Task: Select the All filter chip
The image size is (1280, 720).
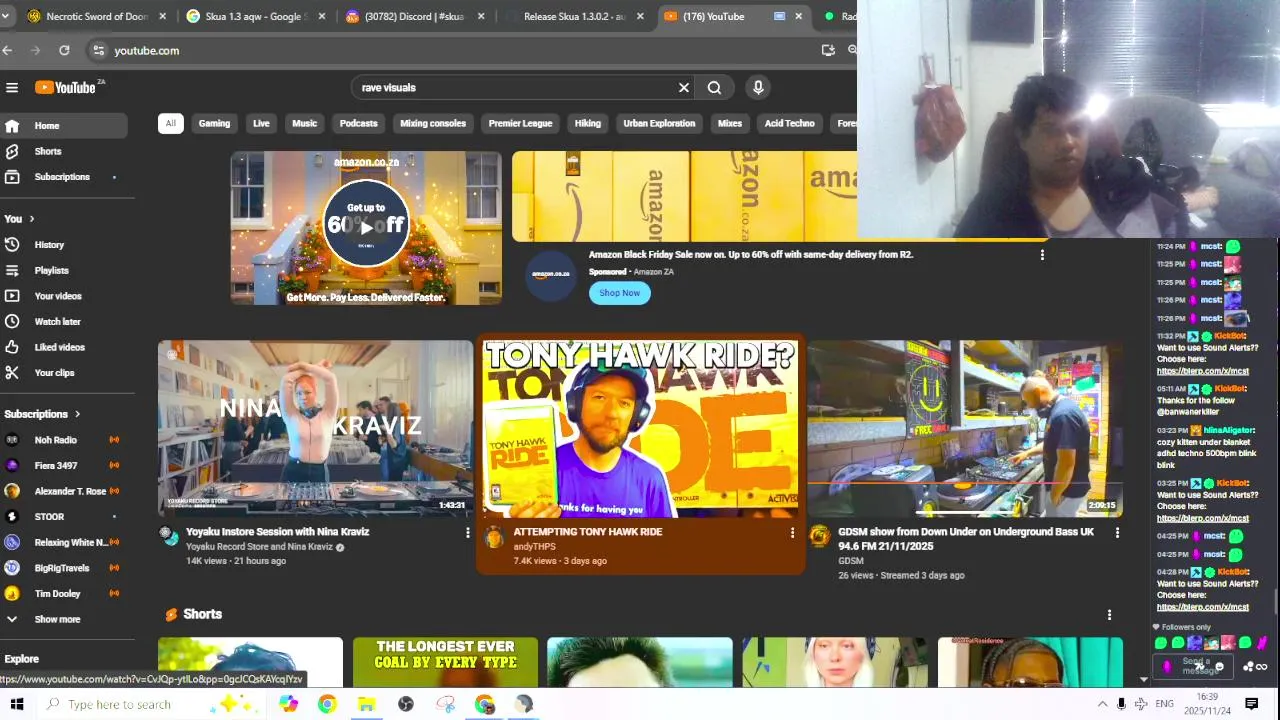Action: coord(170,124)
